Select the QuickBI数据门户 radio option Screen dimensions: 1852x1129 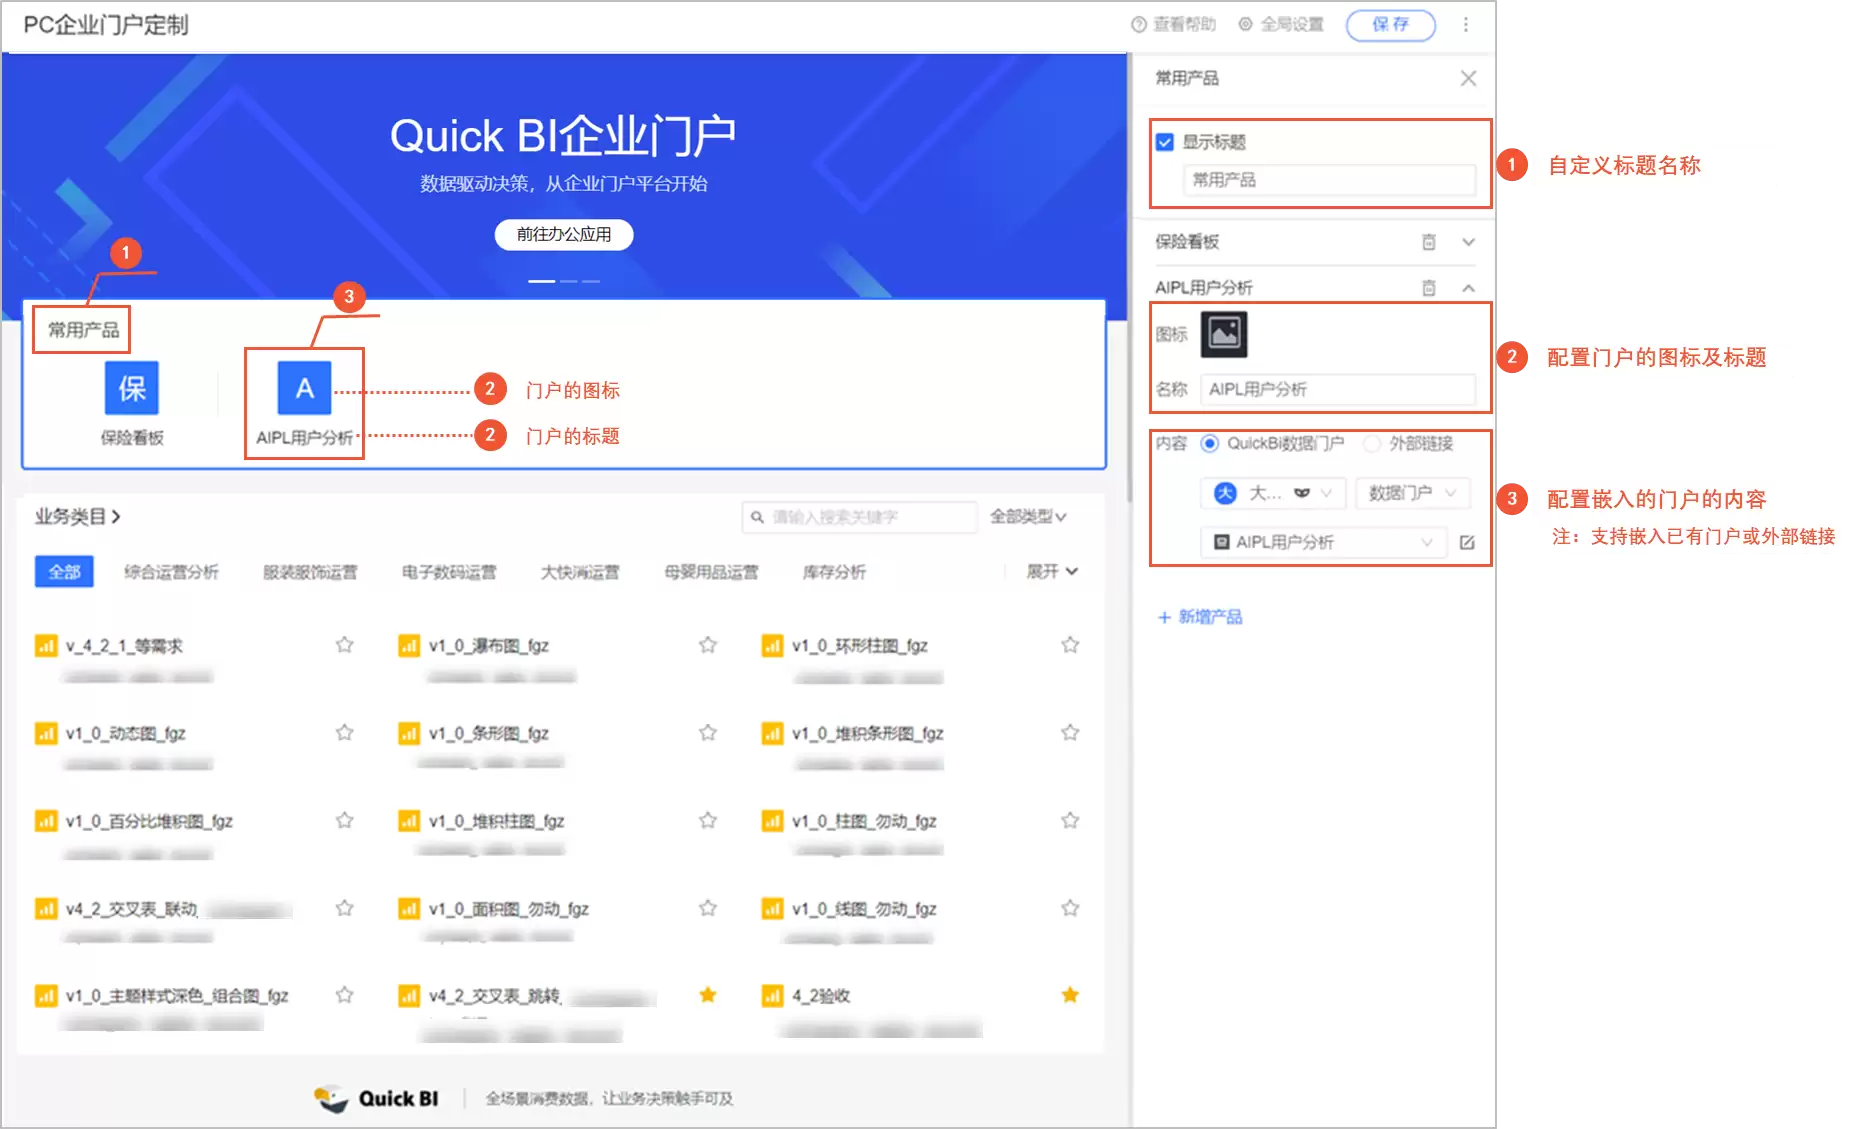tap(1210, 443)
